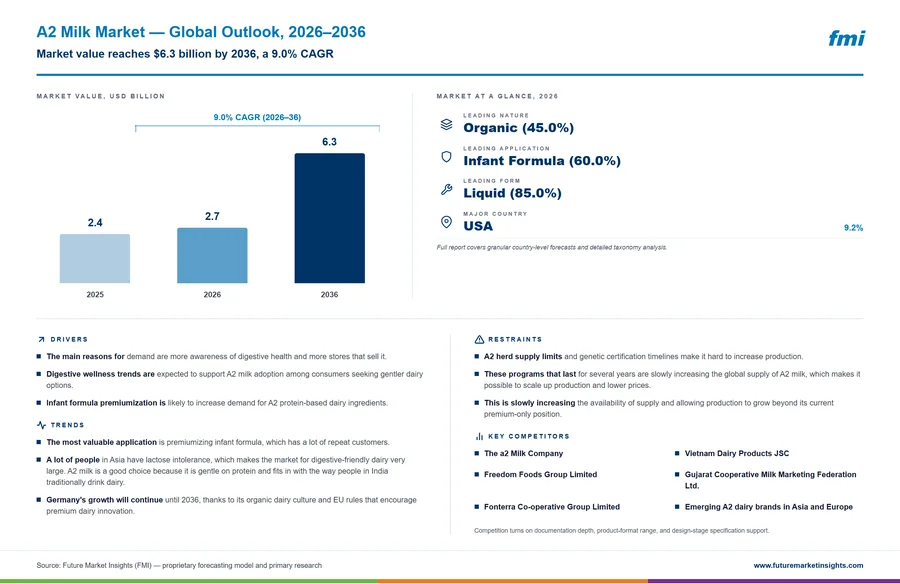Click the title A2 Milk Market — Global Outlook
The width and height of the screenshot is (900, 584).
pos(201,32)
